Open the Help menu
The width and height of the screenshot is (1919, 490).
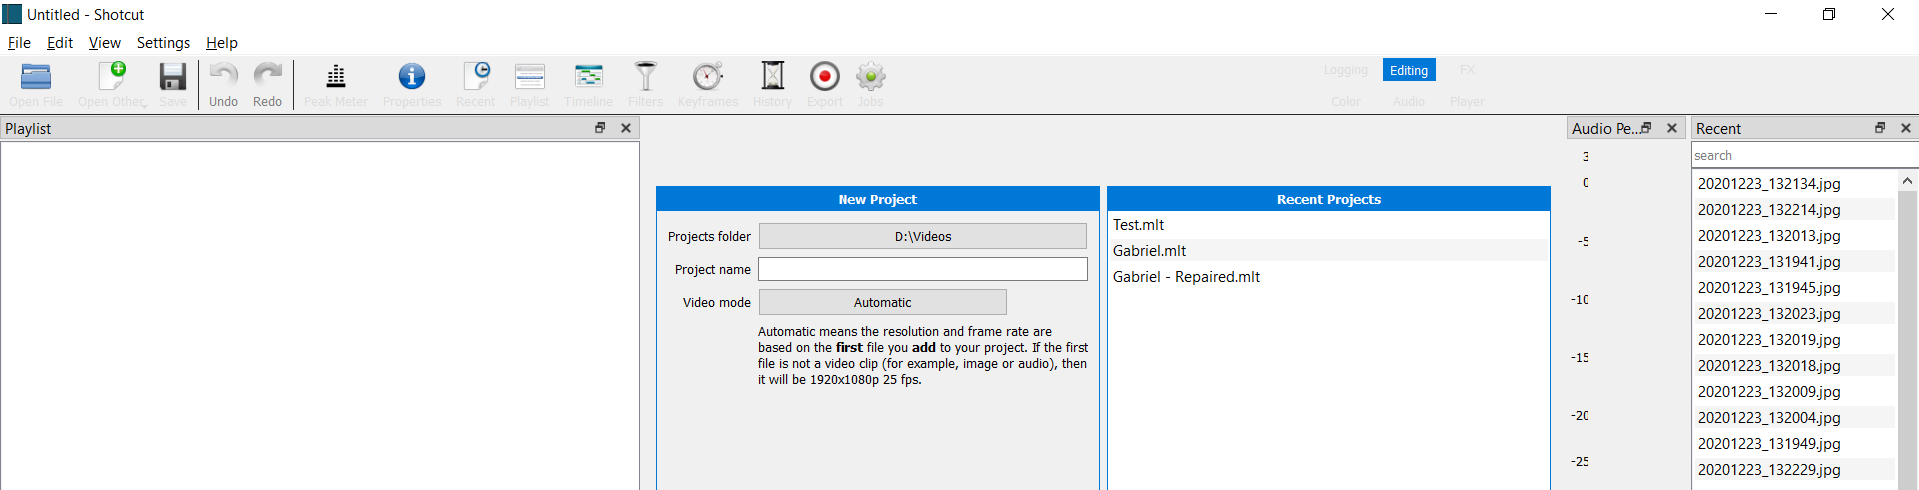point(222,43)
